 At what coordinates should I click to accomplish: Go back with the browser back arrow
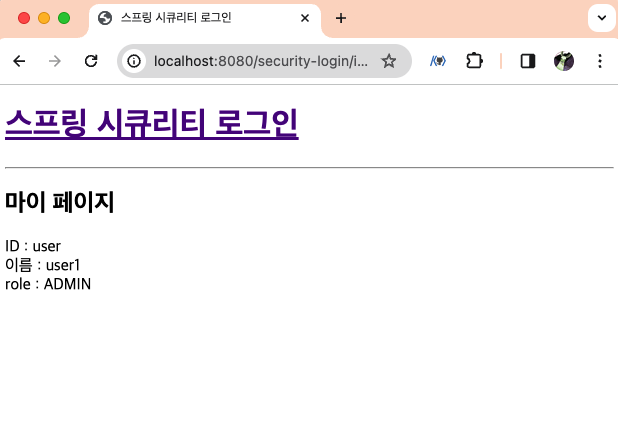(x=19, y=61)
